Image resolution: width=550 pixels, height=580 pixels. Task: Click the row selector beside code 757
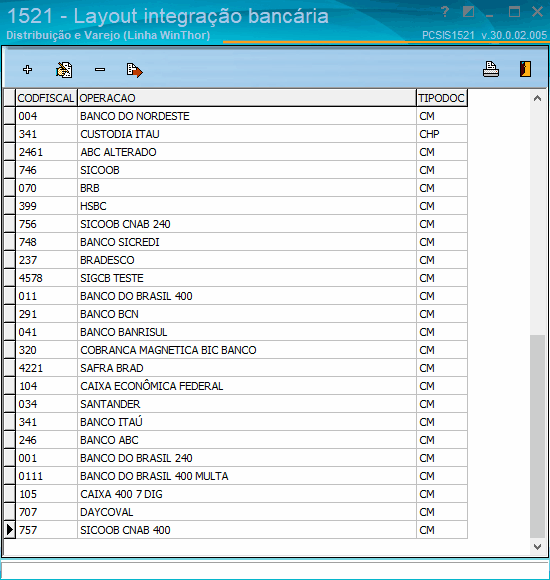click(x=10, y=530)
